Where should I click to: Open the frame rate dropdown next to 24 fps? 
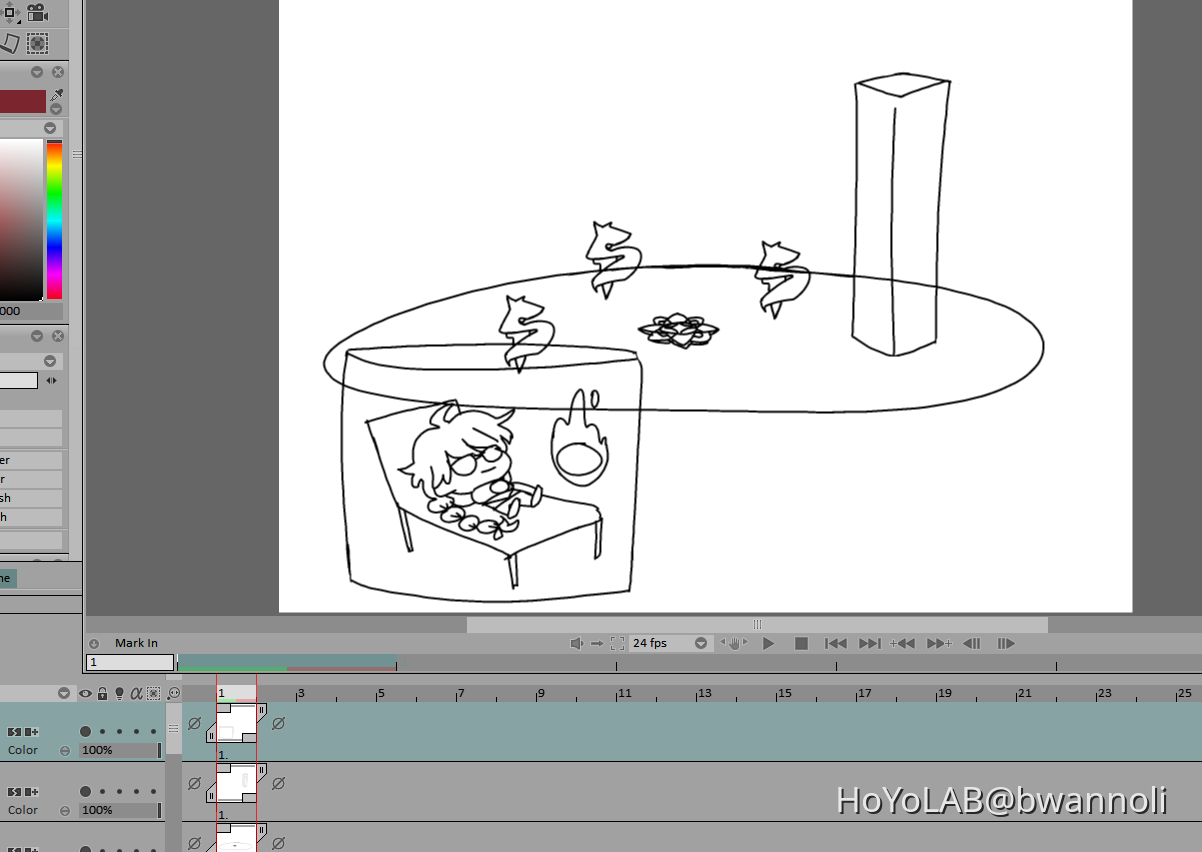click(x=701, y=643)
